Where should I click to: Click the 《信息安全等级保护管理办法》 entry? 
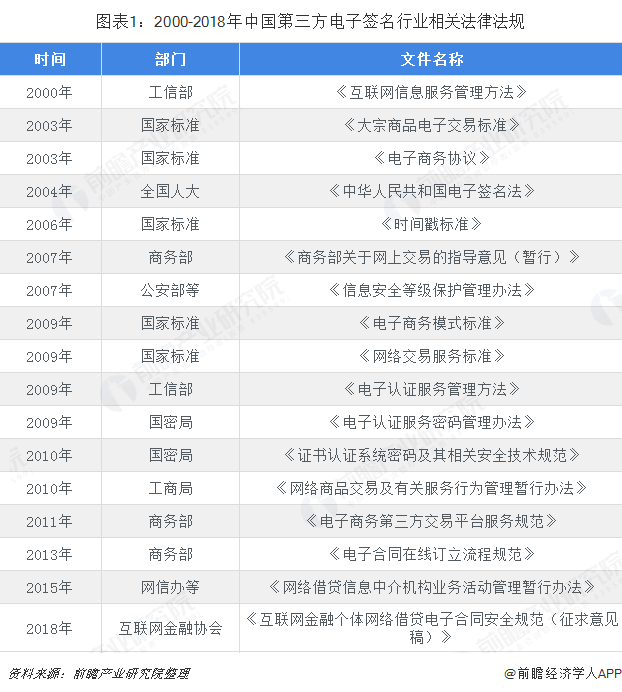pyautogui.click(x=431, y=290)
